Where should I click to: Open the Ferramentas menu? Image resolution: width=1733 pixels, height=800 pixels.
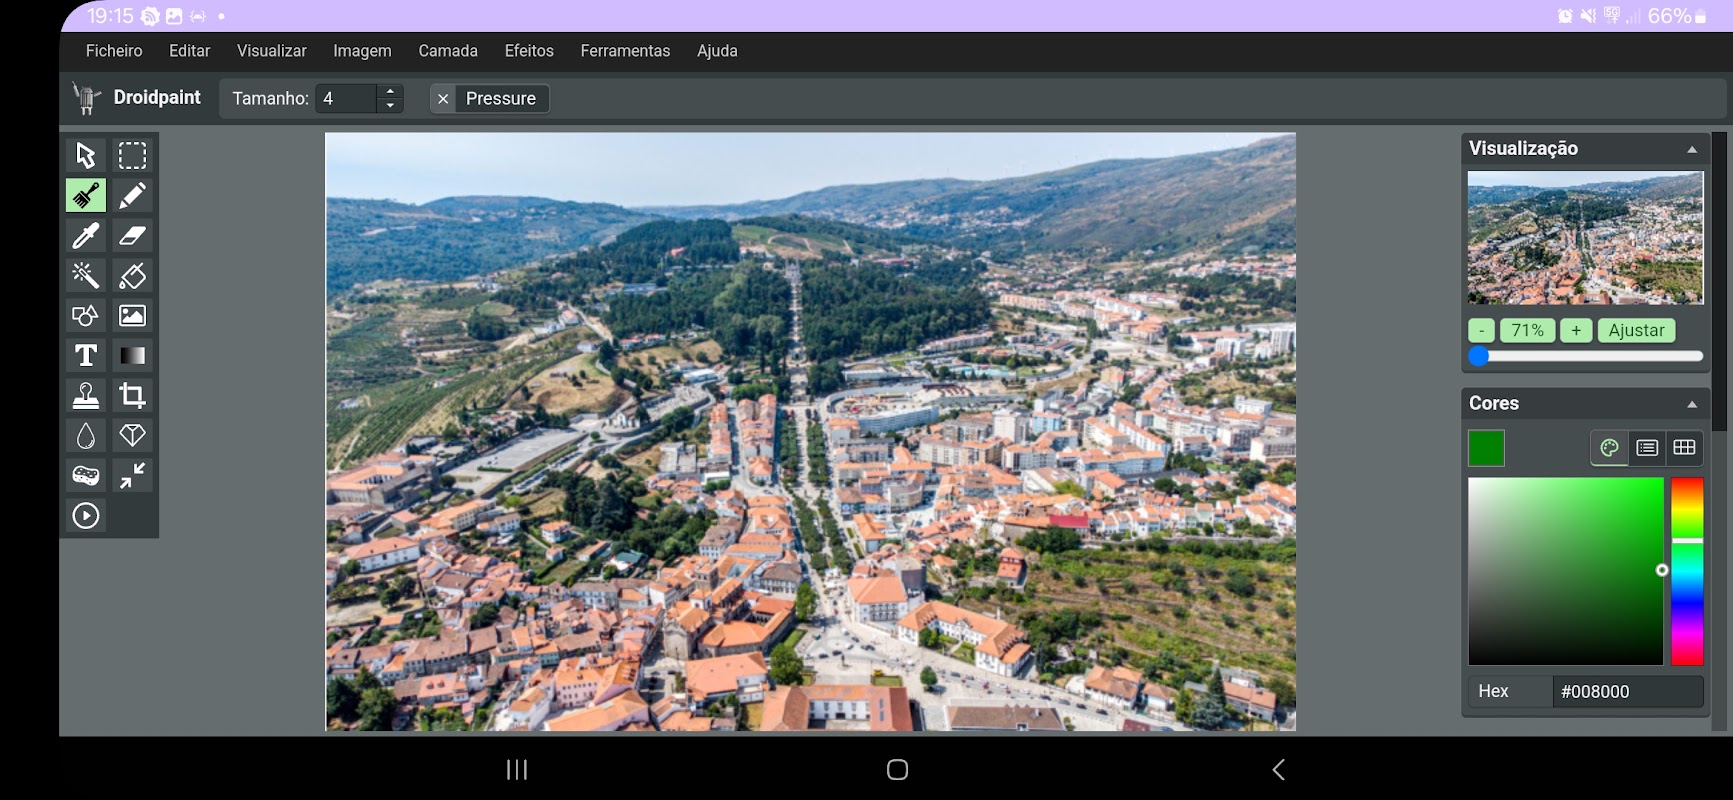(625, 51)
